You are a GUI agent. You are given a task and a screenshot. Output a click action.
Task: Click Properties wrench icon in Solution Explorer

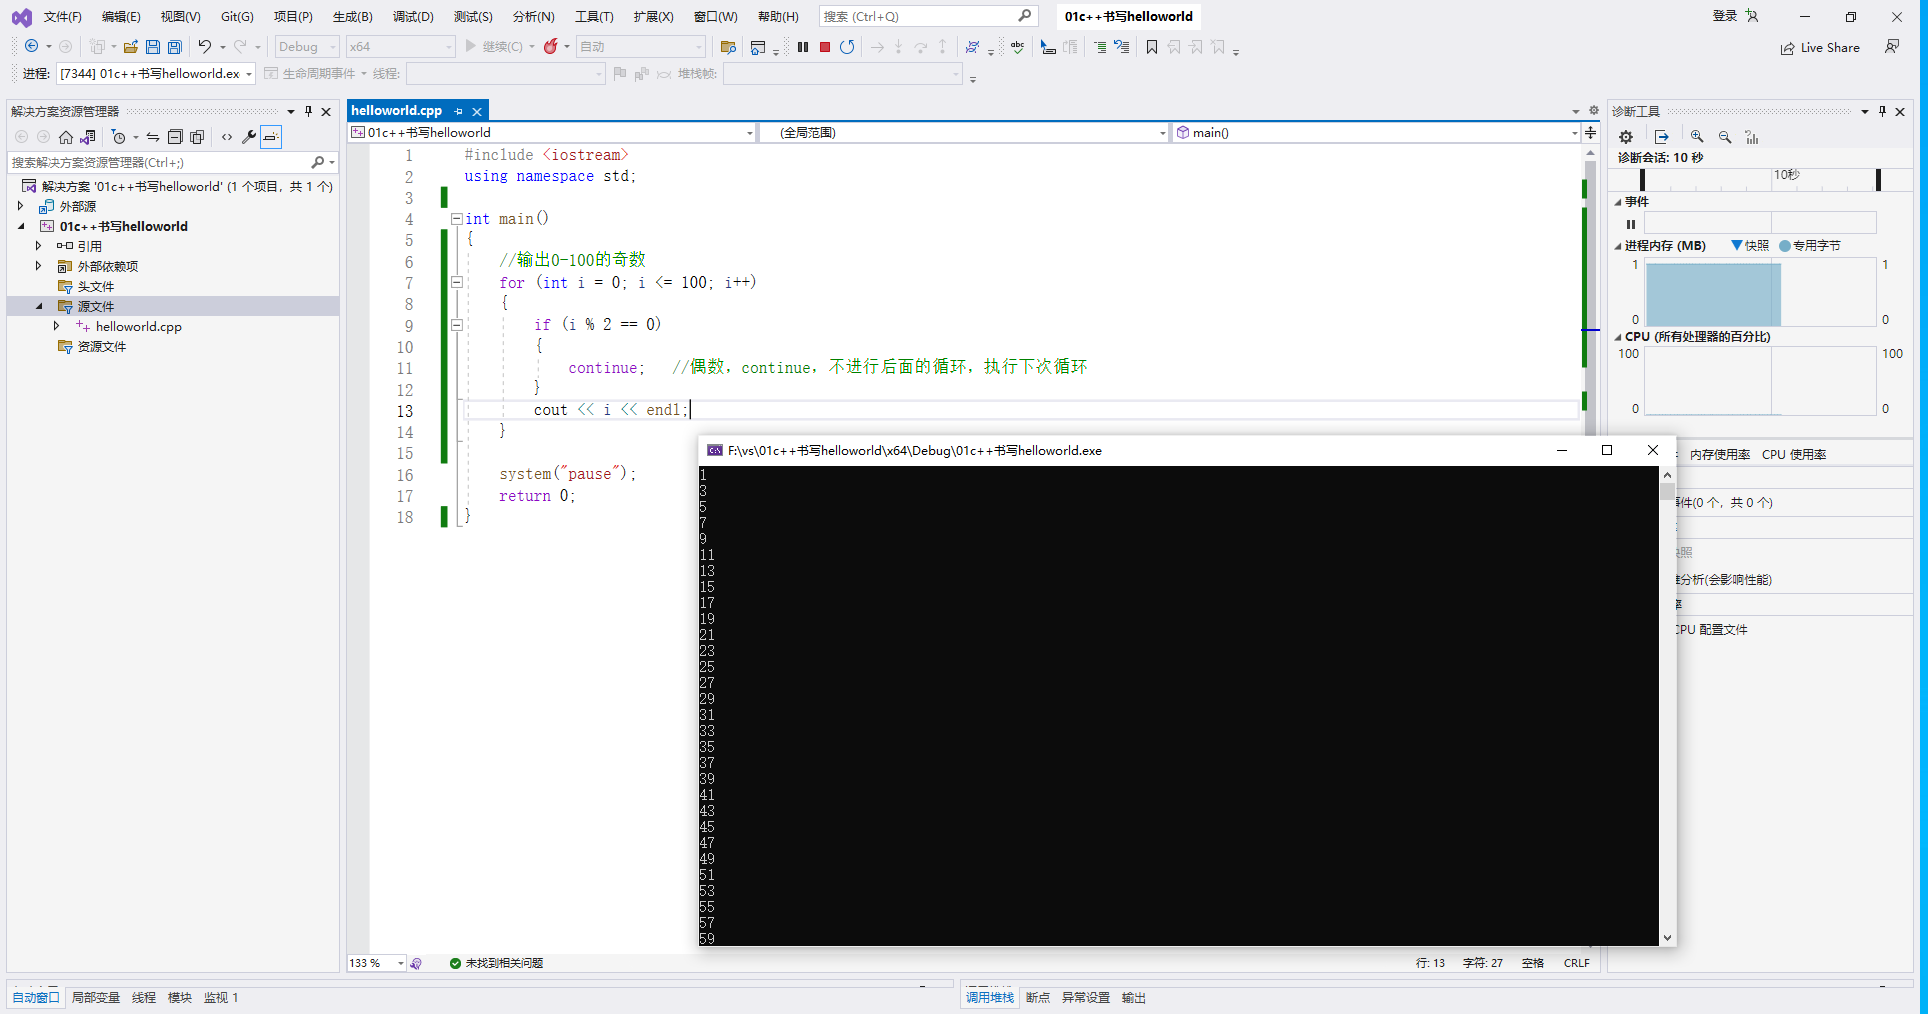point(249,137)
